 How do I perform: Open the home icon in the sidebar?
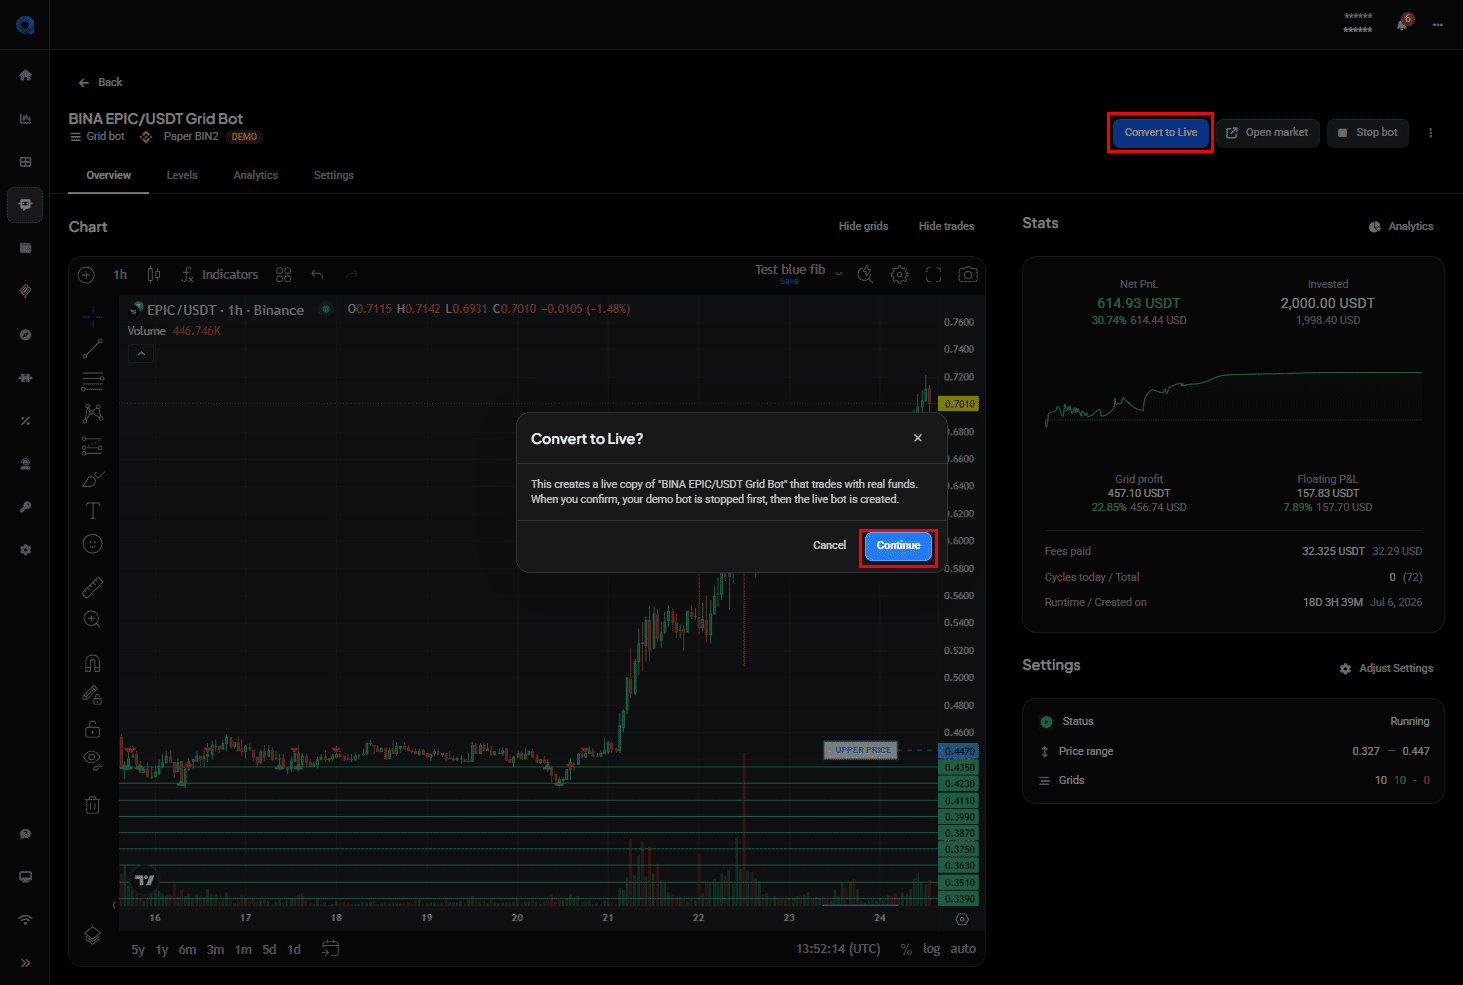(x=25, y=75)
